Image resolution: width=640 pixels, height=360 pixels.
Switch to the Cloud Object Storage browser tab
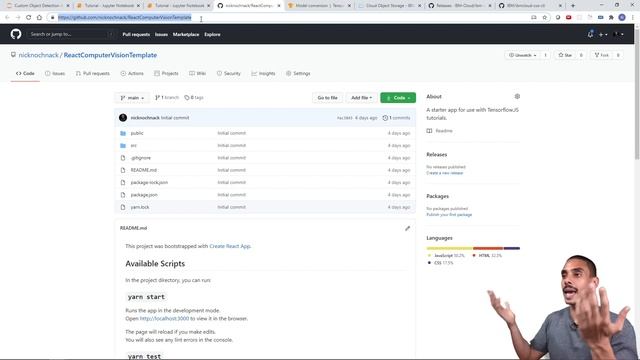[x=389, y=6]
